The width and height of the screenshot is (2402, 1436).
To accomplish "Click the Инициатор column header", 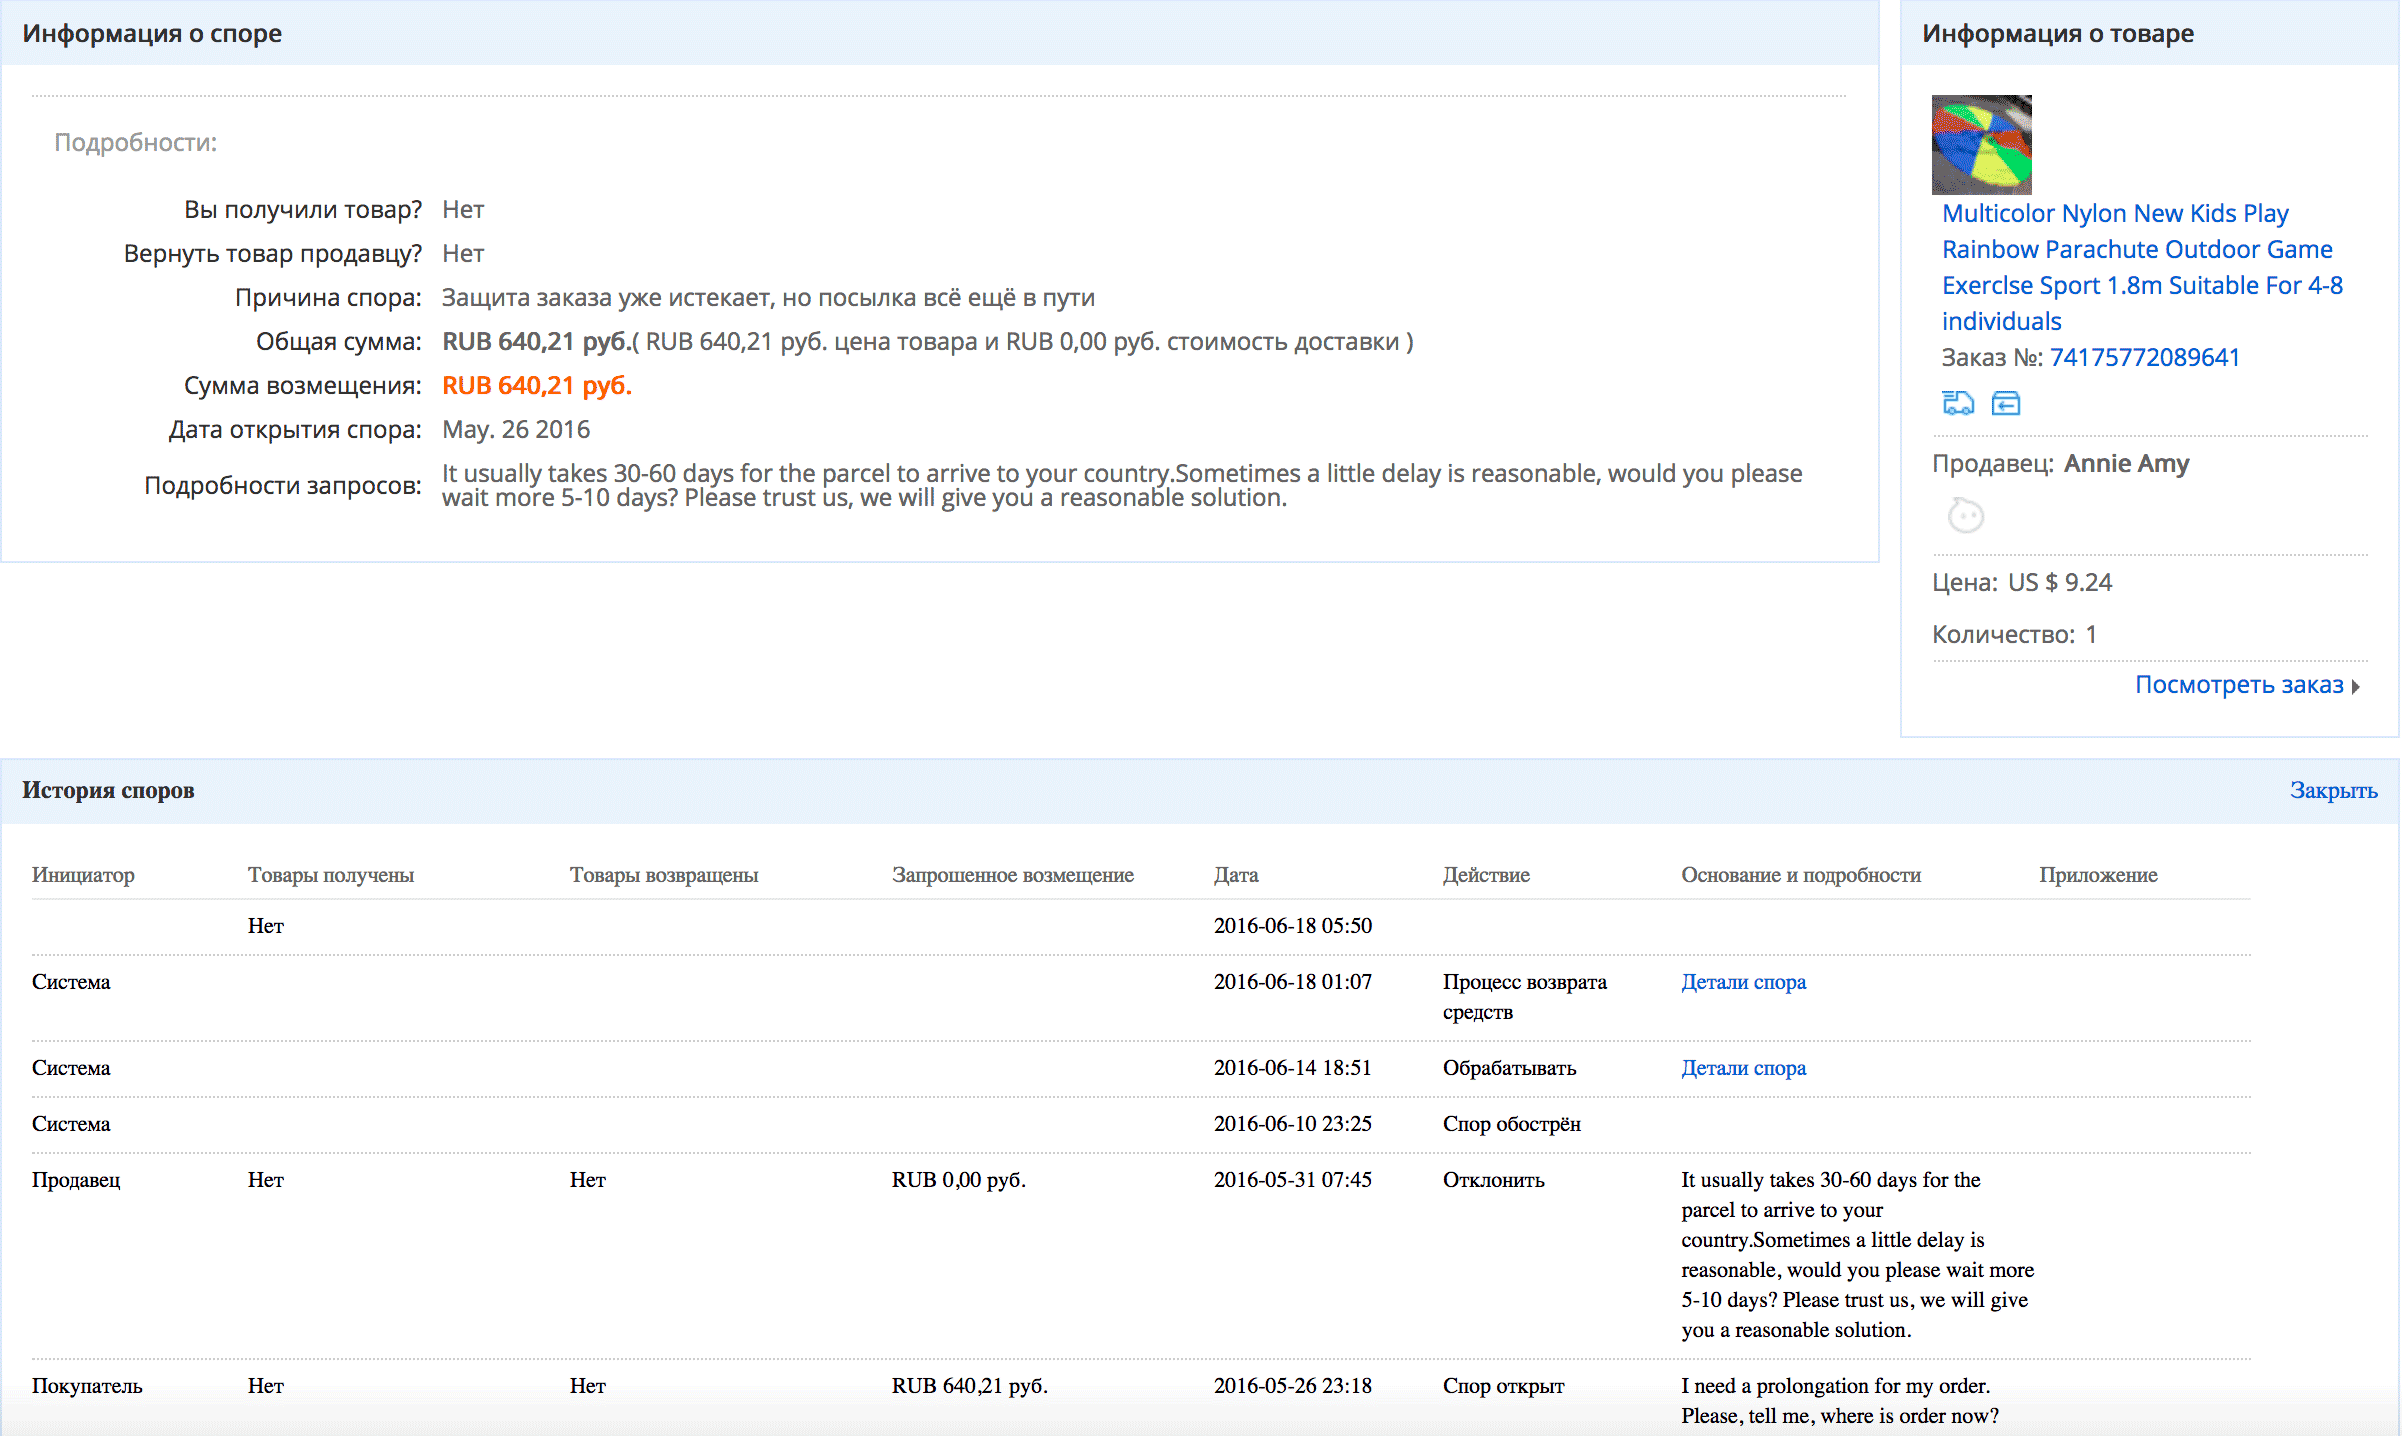I will [x=83, y=875].
